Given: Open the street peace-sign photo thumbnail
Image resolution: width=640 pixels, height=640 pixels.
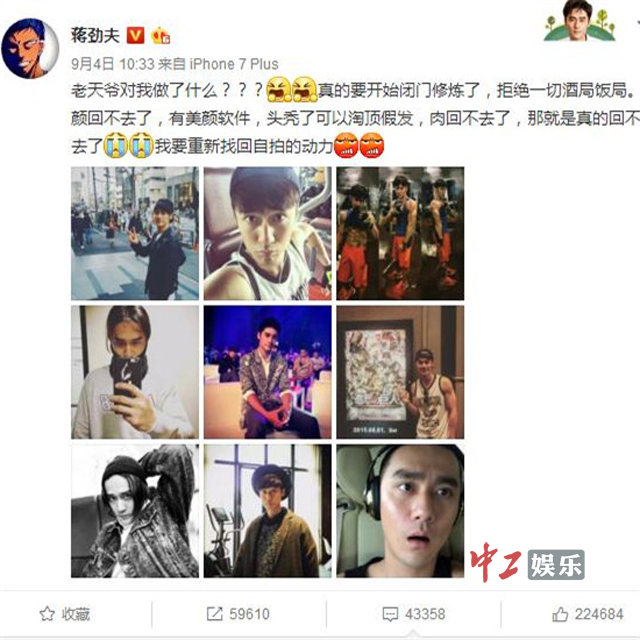Looking at the screenshot, I should pyautogui.click(x=135, y=233).
